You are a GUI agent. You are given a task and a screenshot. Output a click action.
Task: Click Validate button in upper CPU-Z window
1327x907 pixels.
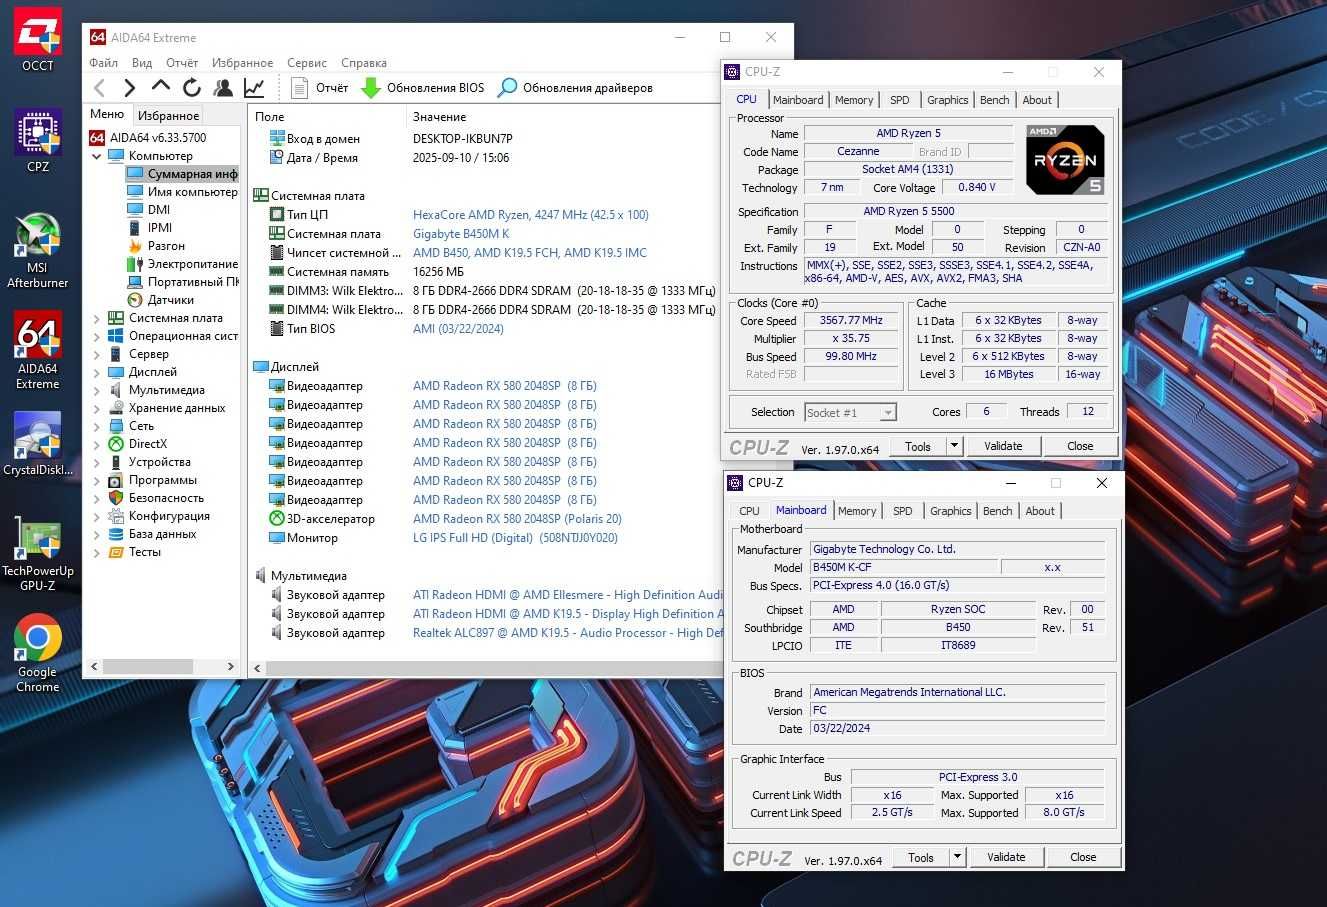pos(1003,447)
